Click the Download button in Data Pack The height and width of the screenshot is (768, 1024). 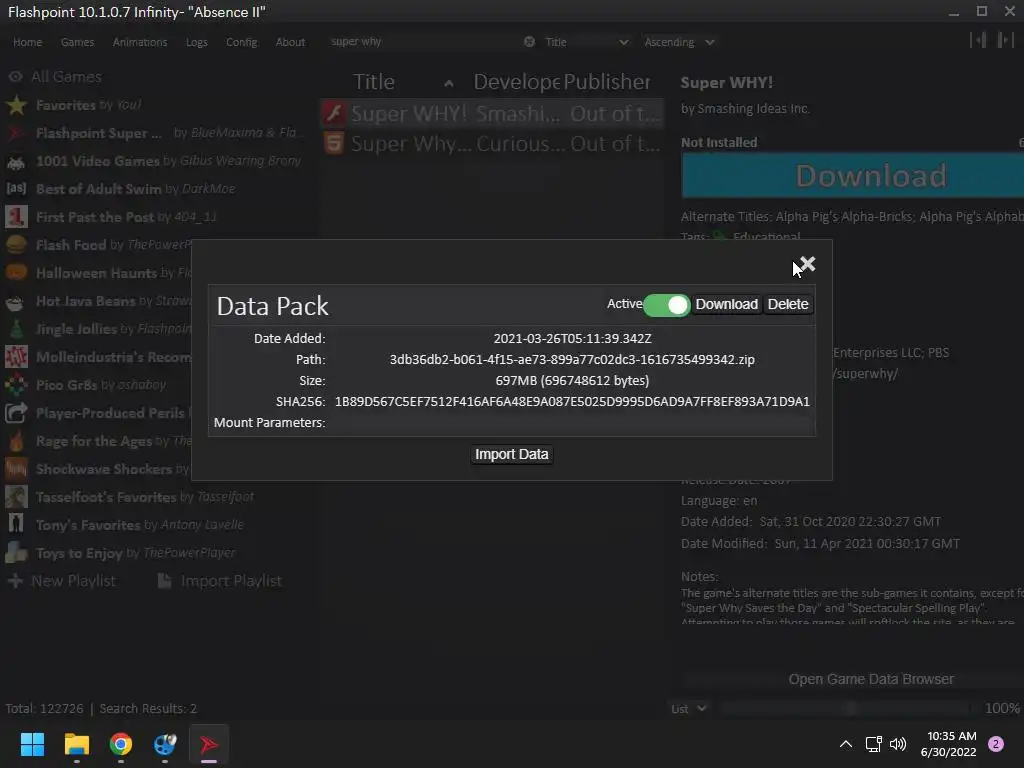click(726, 304)
